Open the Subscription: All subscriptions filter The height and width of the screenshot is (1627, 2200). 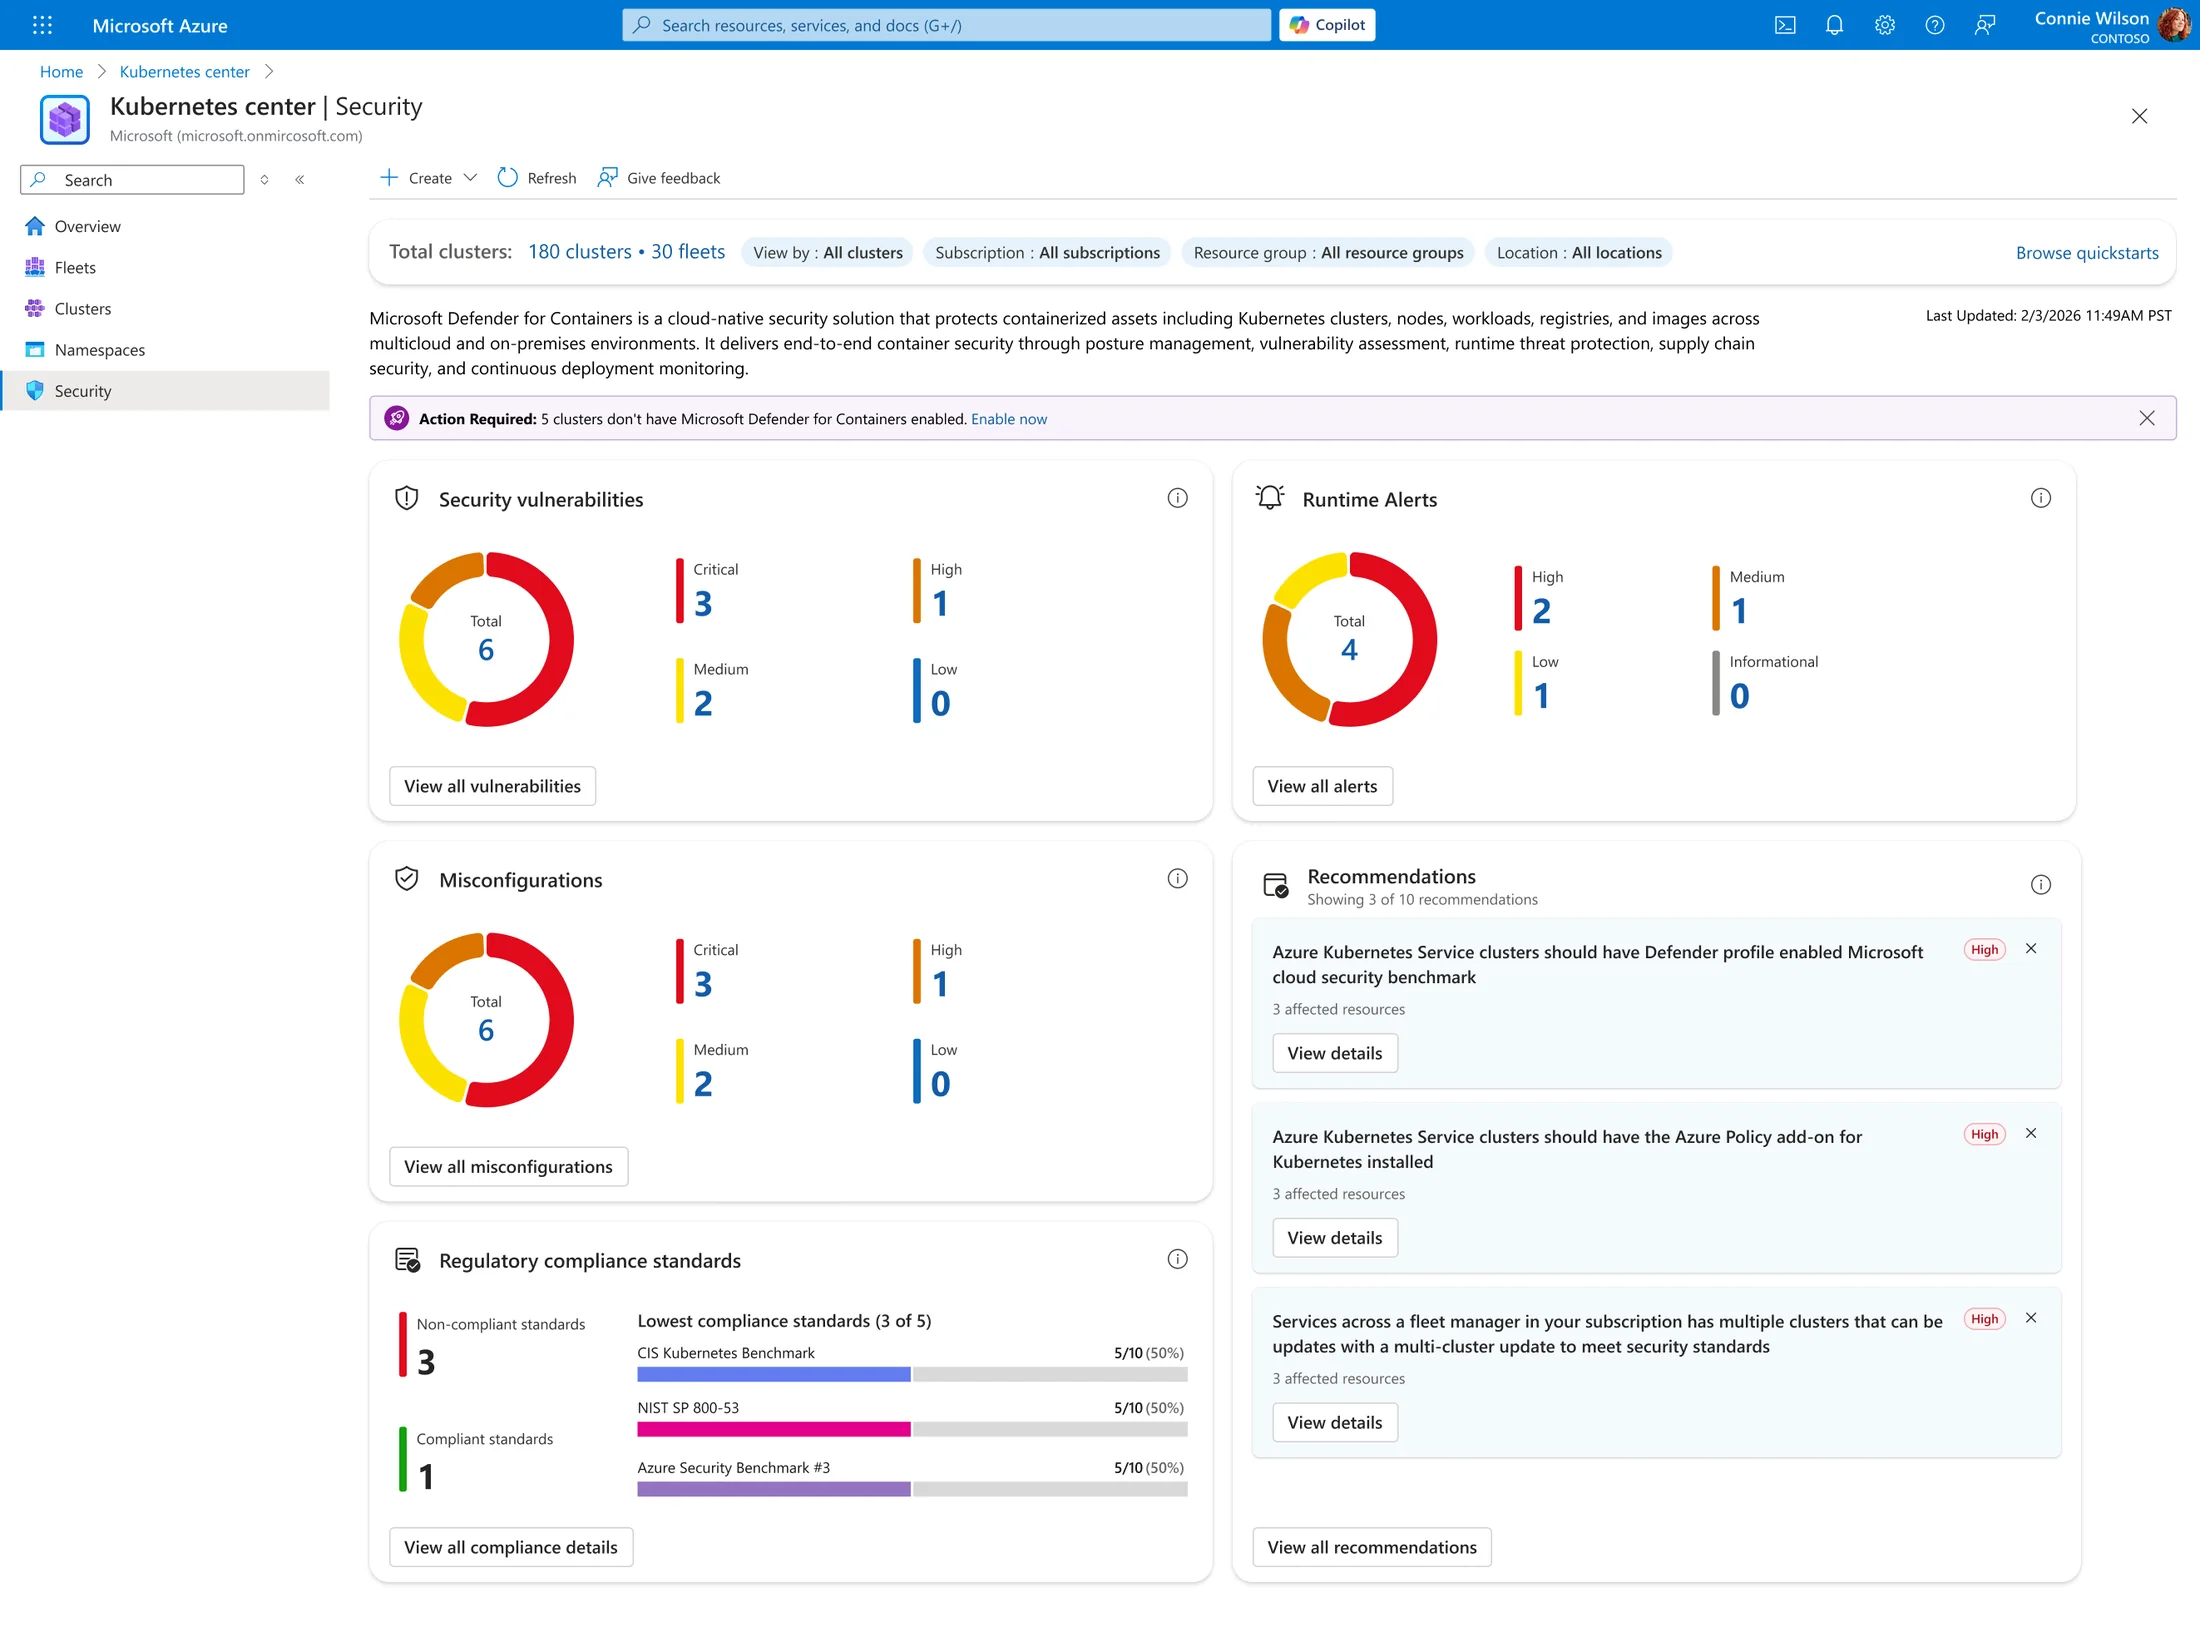click(1047, 252)
